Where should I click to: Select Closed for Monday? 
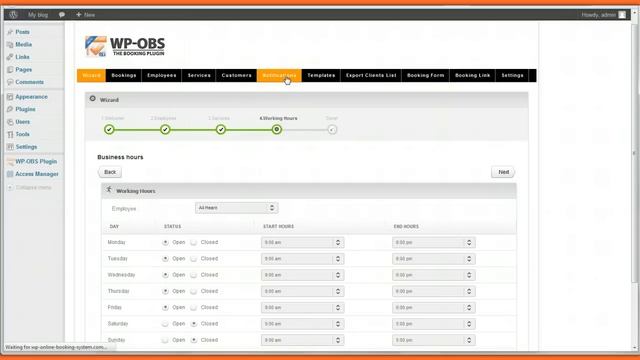pos(193,242)
